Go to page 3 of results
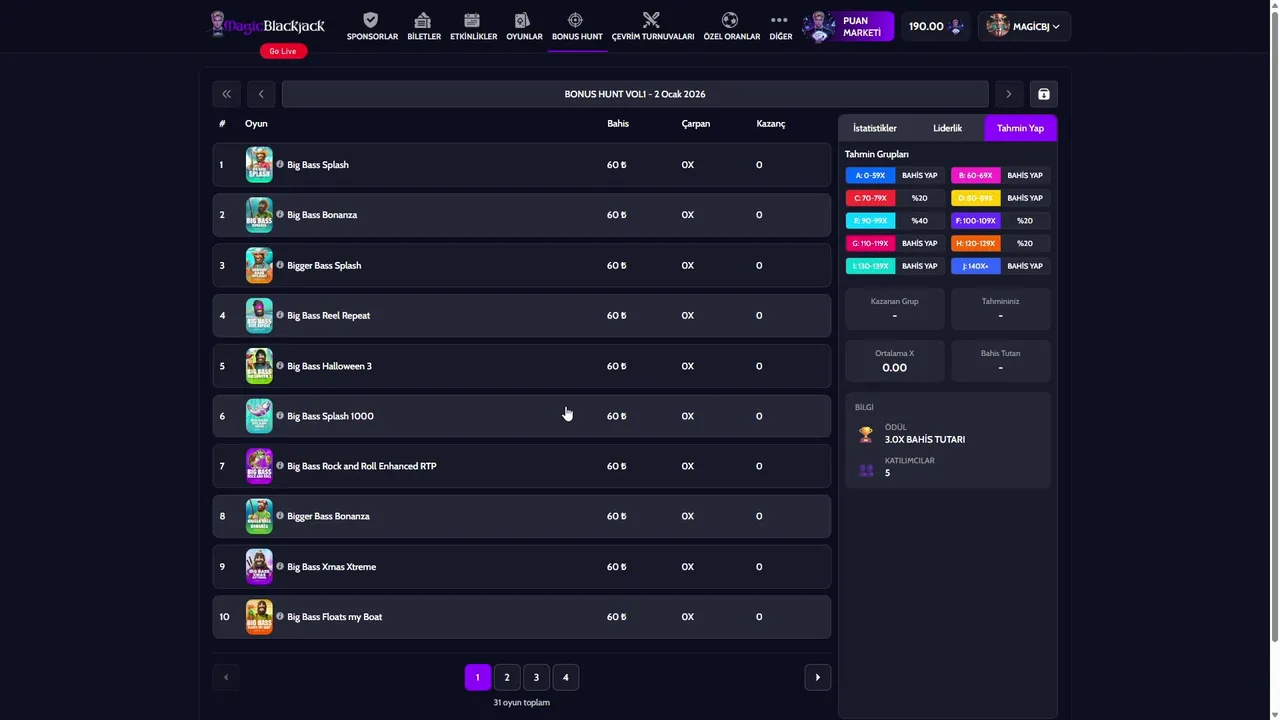This screenshot has height=720, width=1280. click(536, 677)
